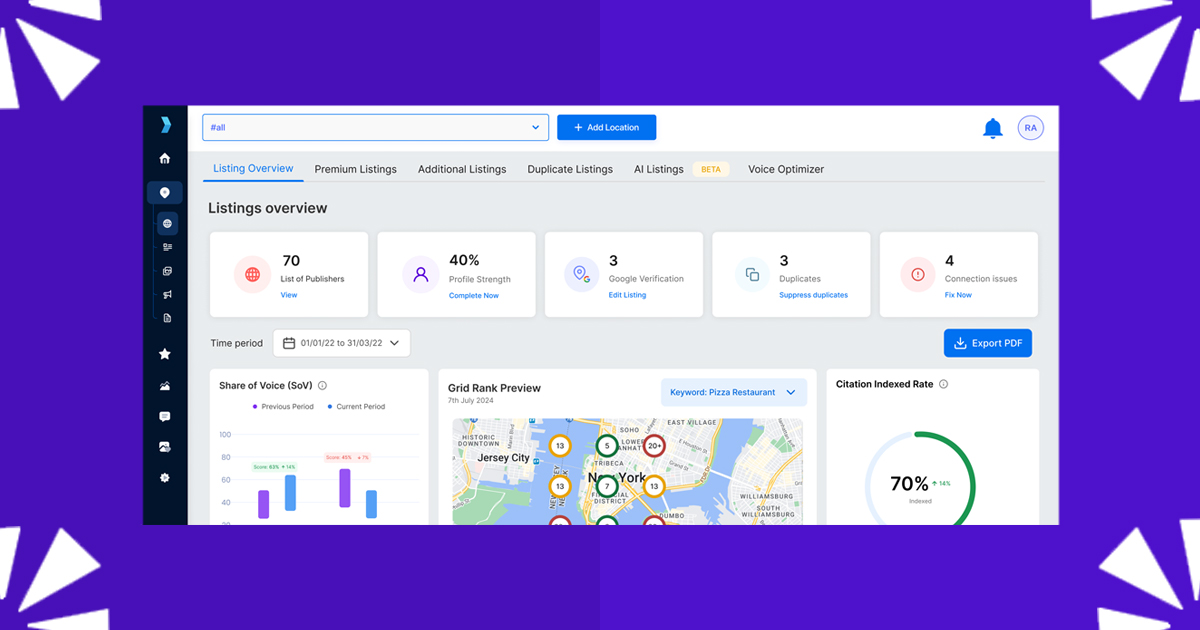The width and height of the screenshot is (1200, 630).
Task: Open the chat message sidebar icon
Action: (x=165, y=416)
